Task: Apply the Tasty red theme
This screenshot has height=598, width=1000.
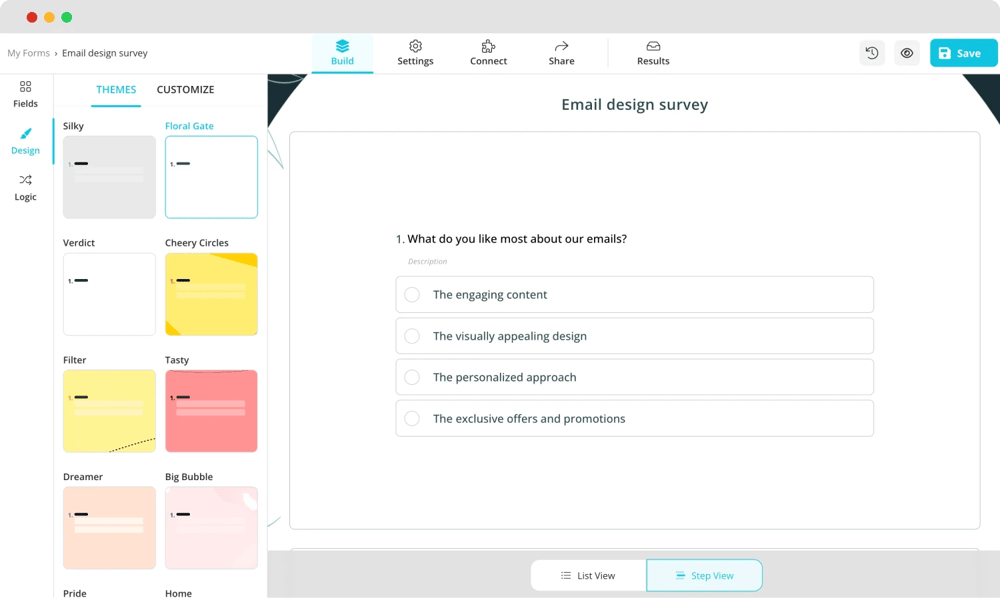Action: click(211, 411)
